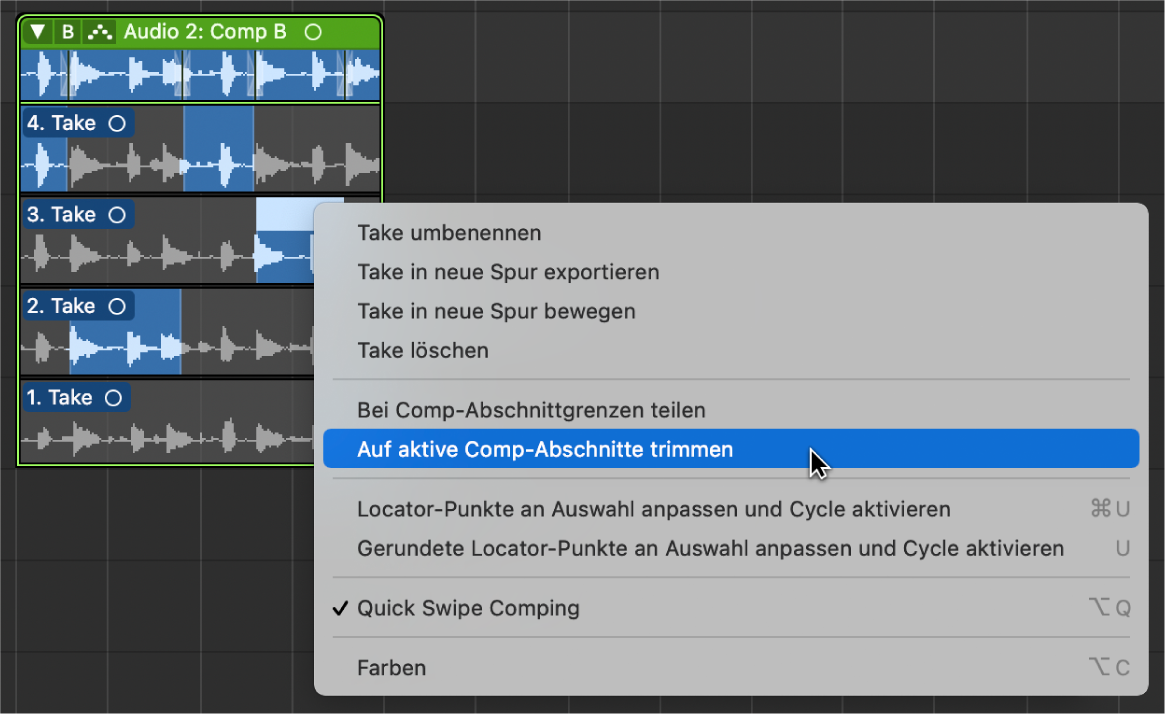Click the circle icon next to 4. Take
1165x716 pixels.
pyautogui.click(x=117, y=124)
